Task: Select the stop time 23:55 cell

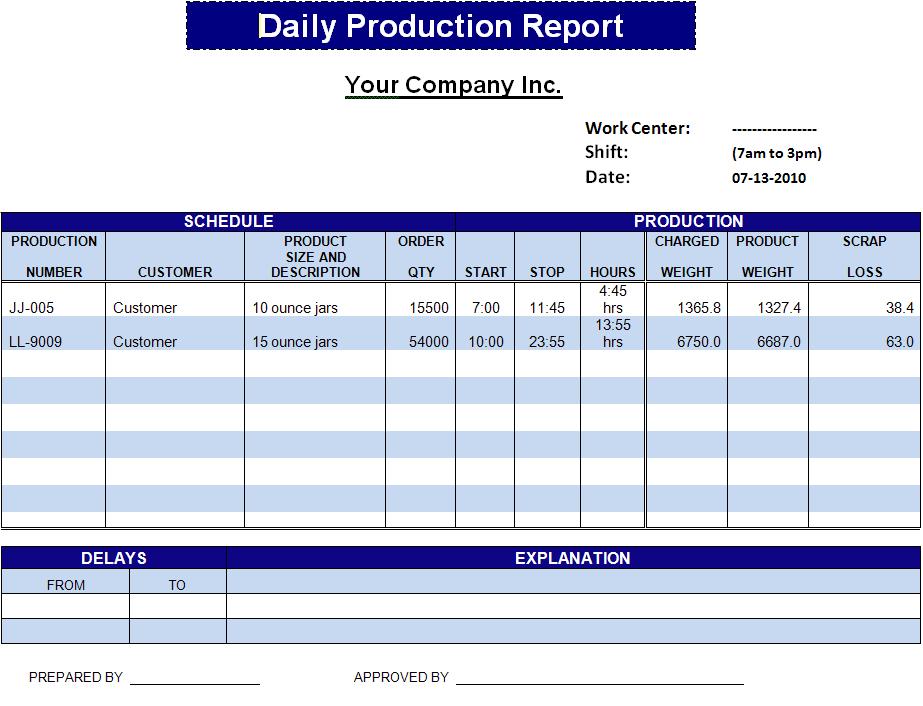Action: 547,342
